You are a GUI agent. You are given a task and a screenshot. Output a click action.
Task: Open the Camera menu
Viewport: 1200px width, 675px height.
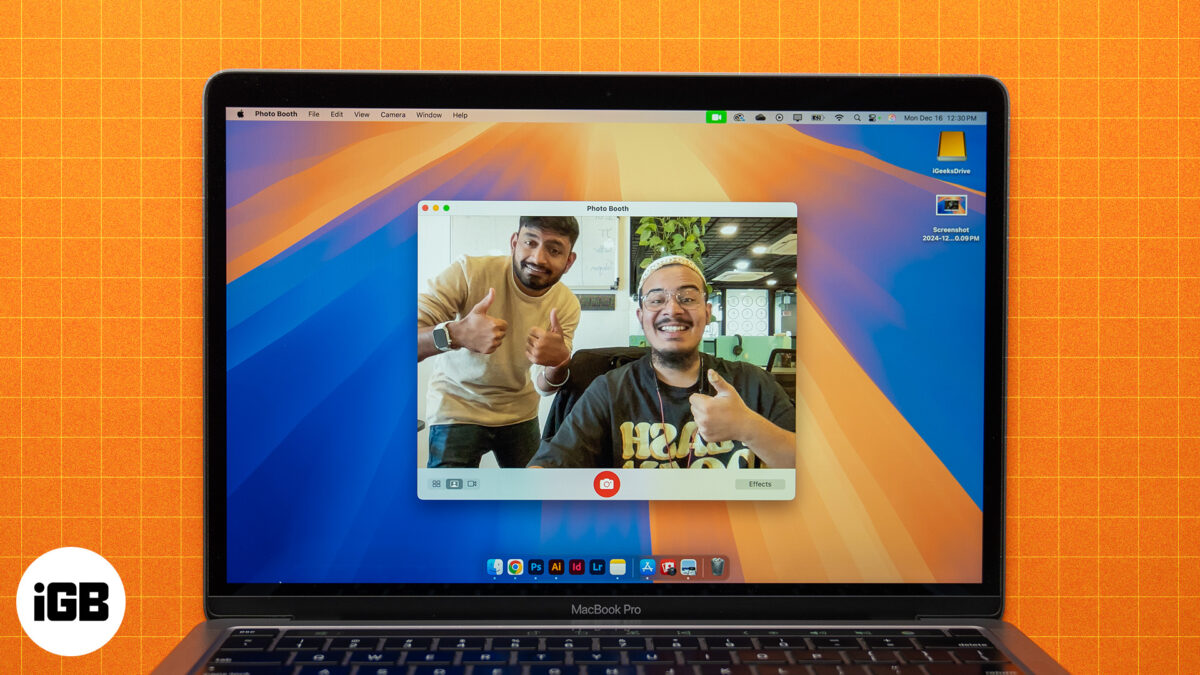click(392, 115)
